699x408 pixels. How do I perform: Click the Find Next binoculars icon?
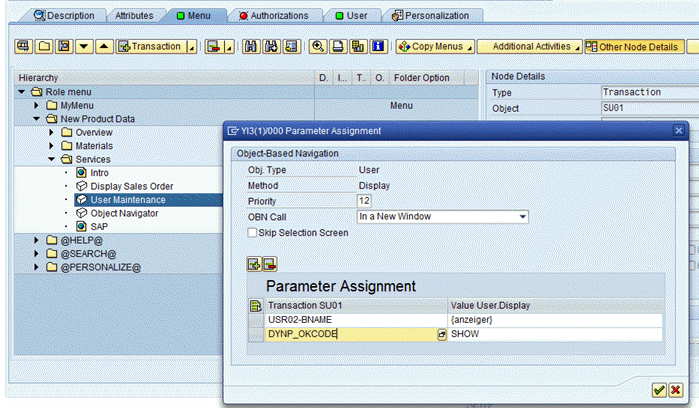click(271, 46)
